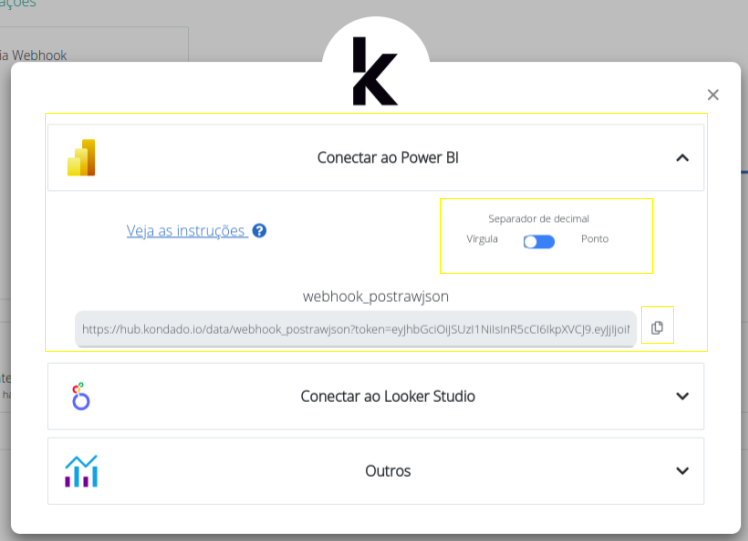Click the Looker Studio logo icon
The width and height of the screenshot is (748, 541).
(81, 396)
